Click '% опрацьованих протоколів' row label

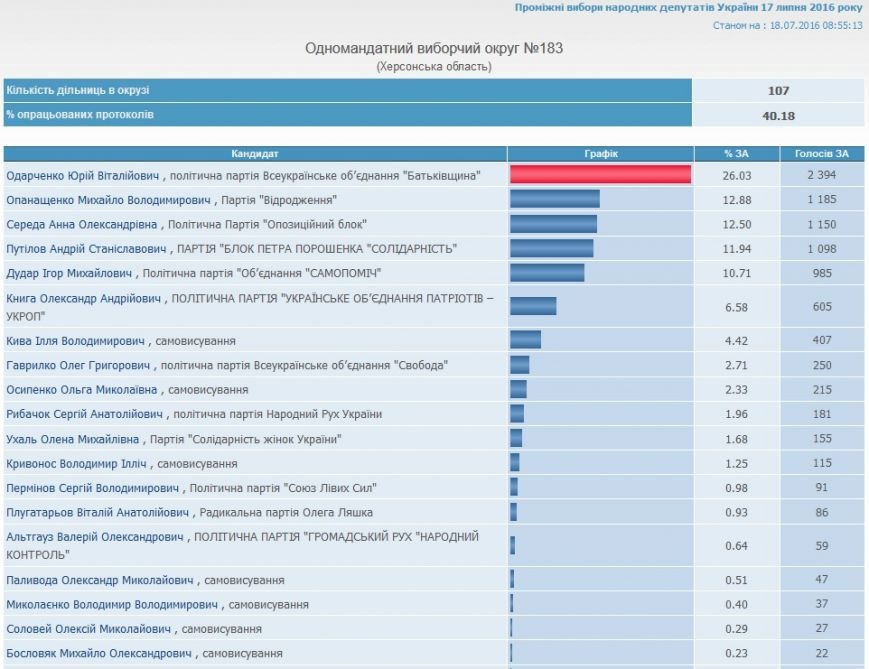(x=80, y=115)
